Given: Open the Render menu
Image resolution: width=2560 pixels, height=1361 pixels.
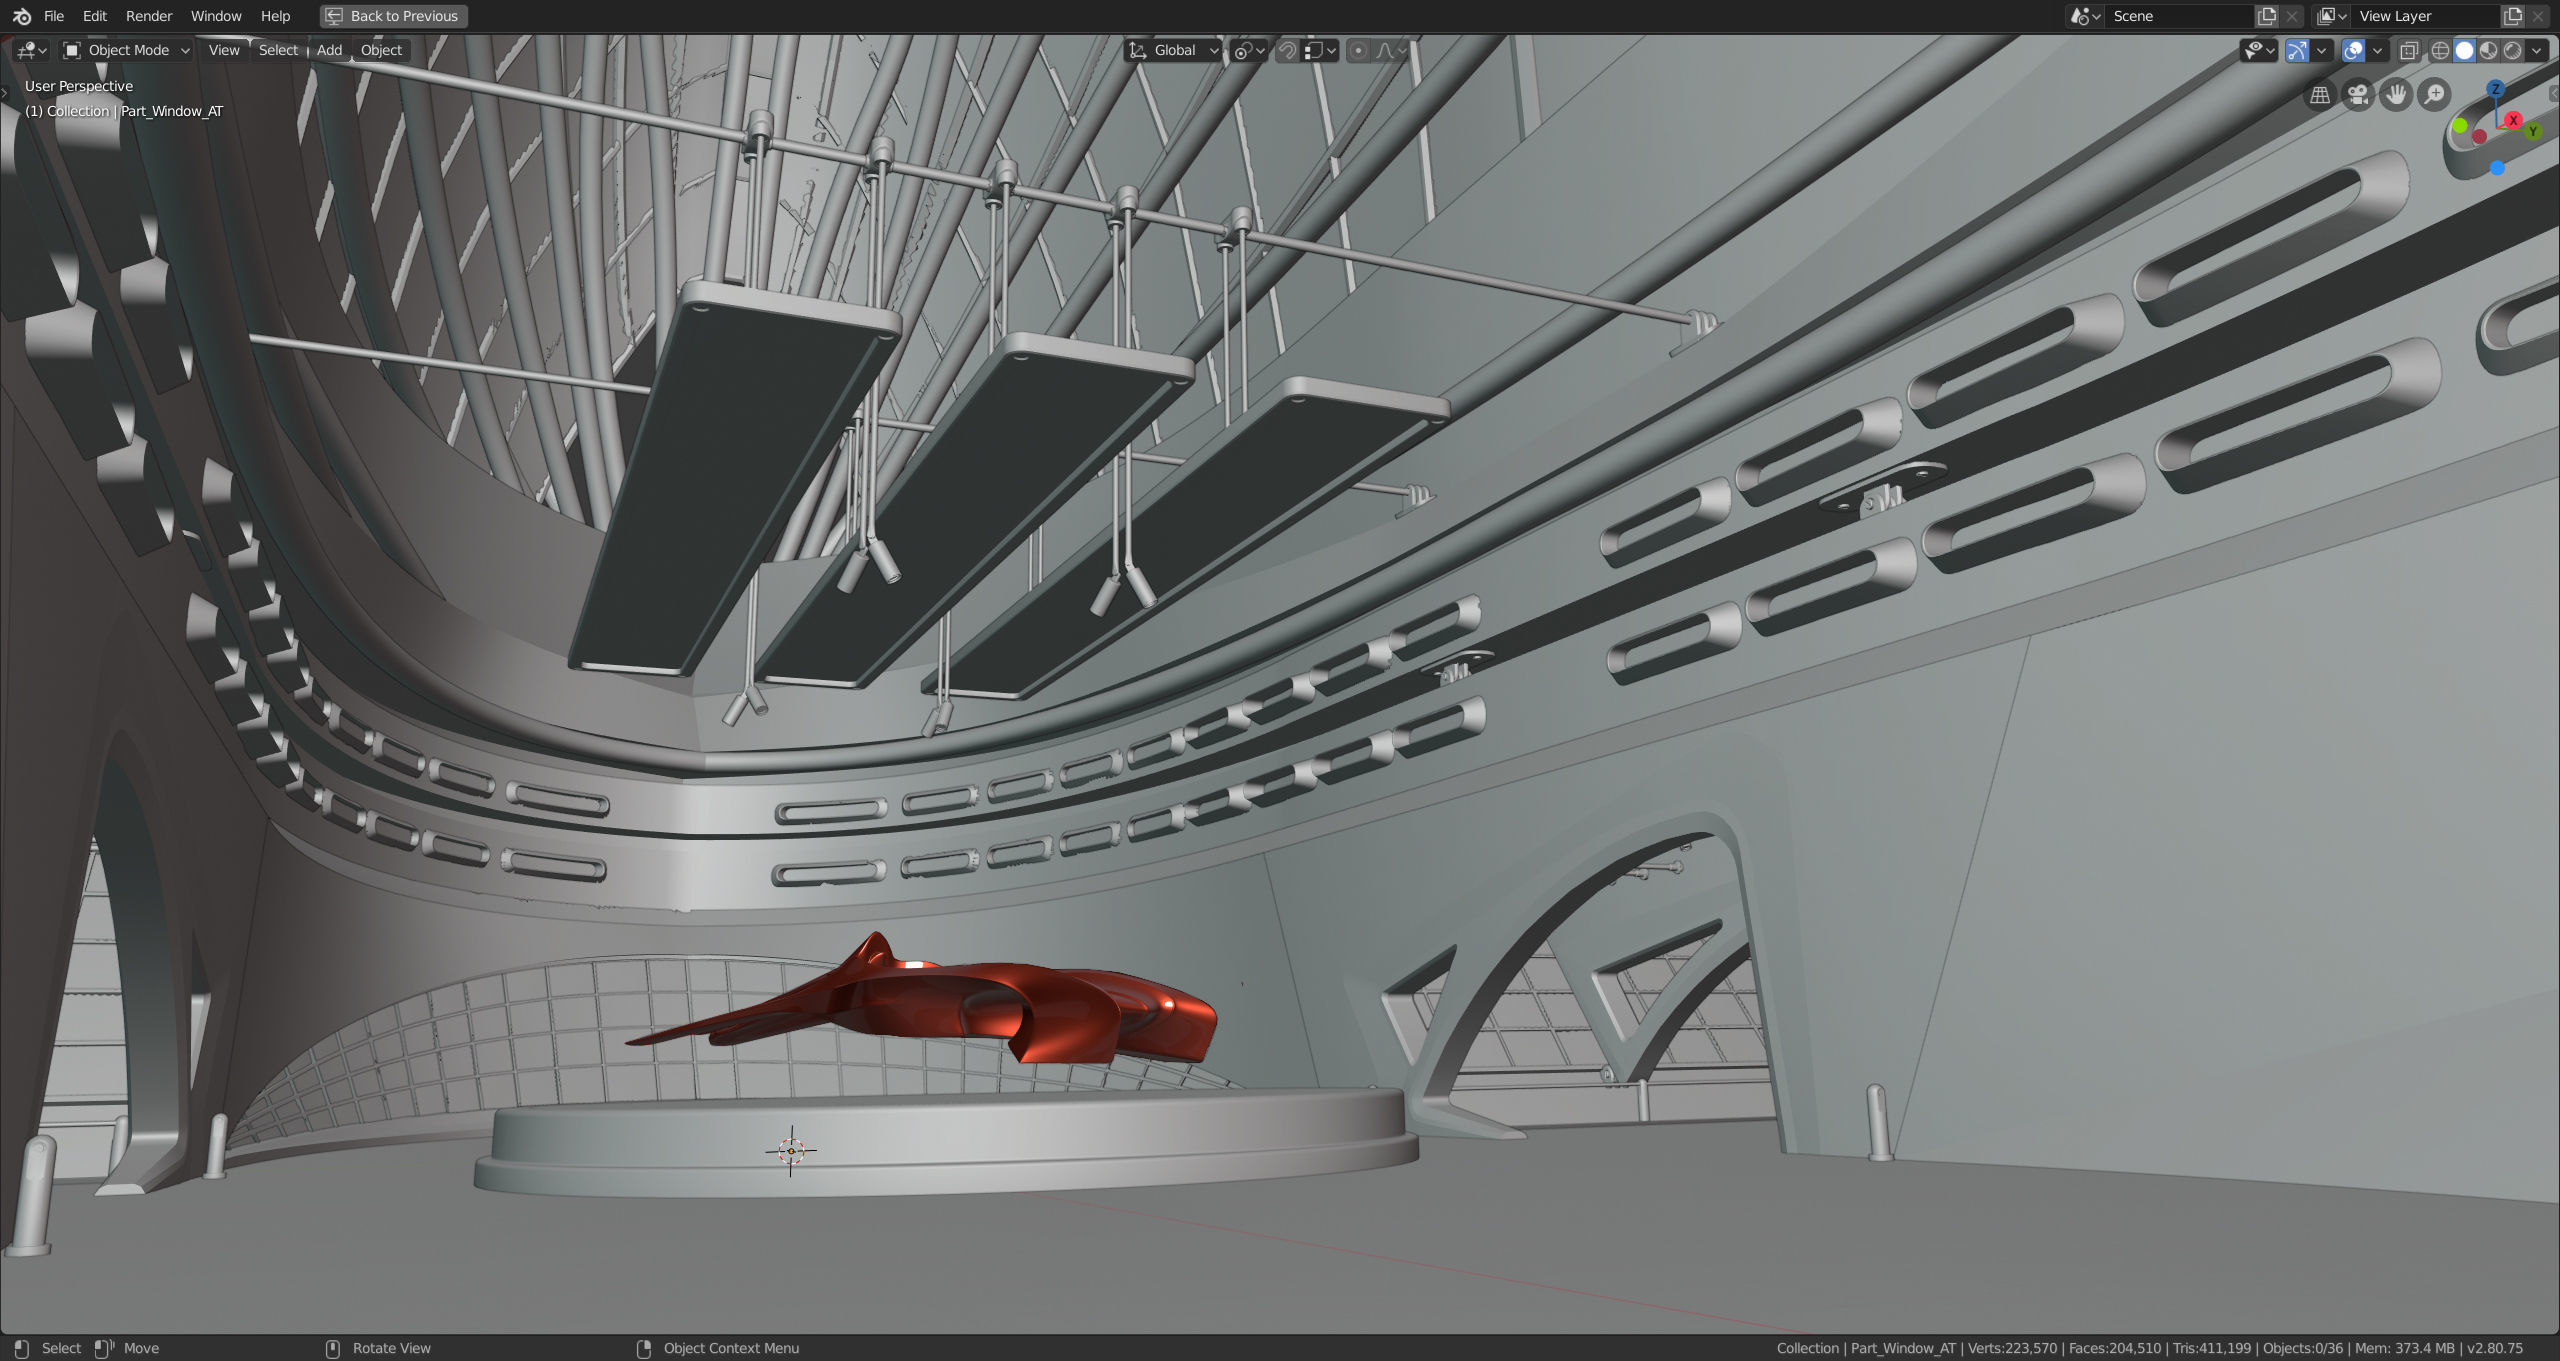Looking at the screenshot, I should pyautogui.click(x=149, y=16).
